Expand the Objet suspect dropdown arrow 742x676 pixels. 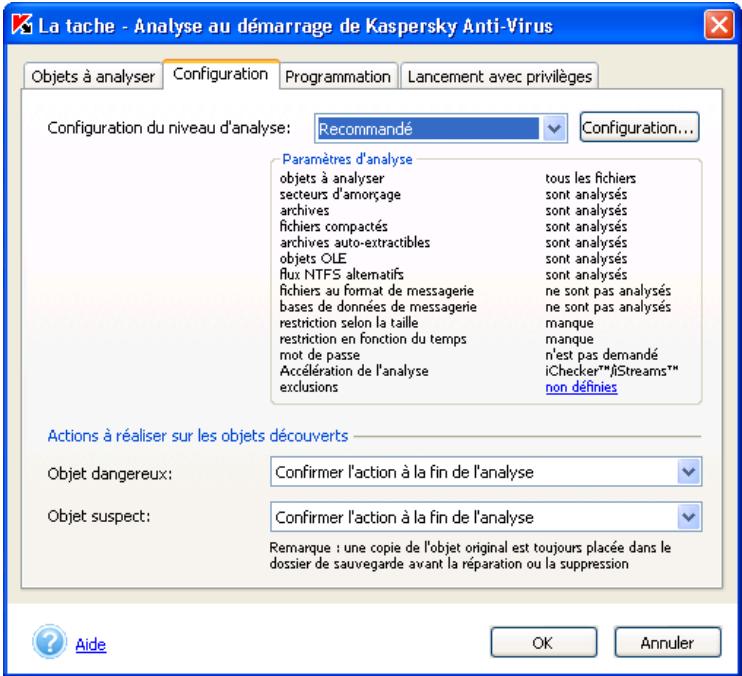pos(689,517)
